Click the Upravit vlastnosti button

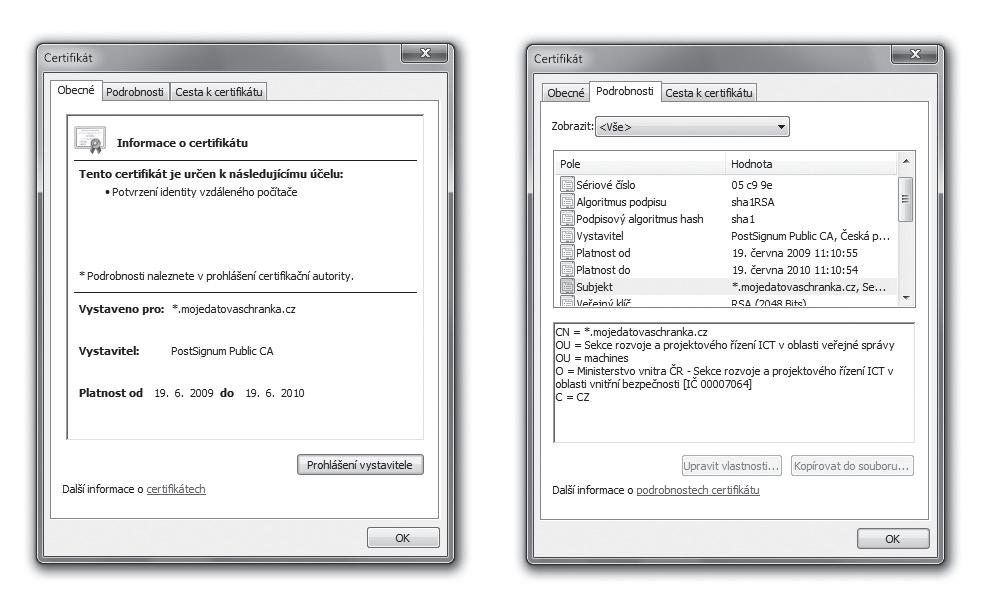click(732, 466)
